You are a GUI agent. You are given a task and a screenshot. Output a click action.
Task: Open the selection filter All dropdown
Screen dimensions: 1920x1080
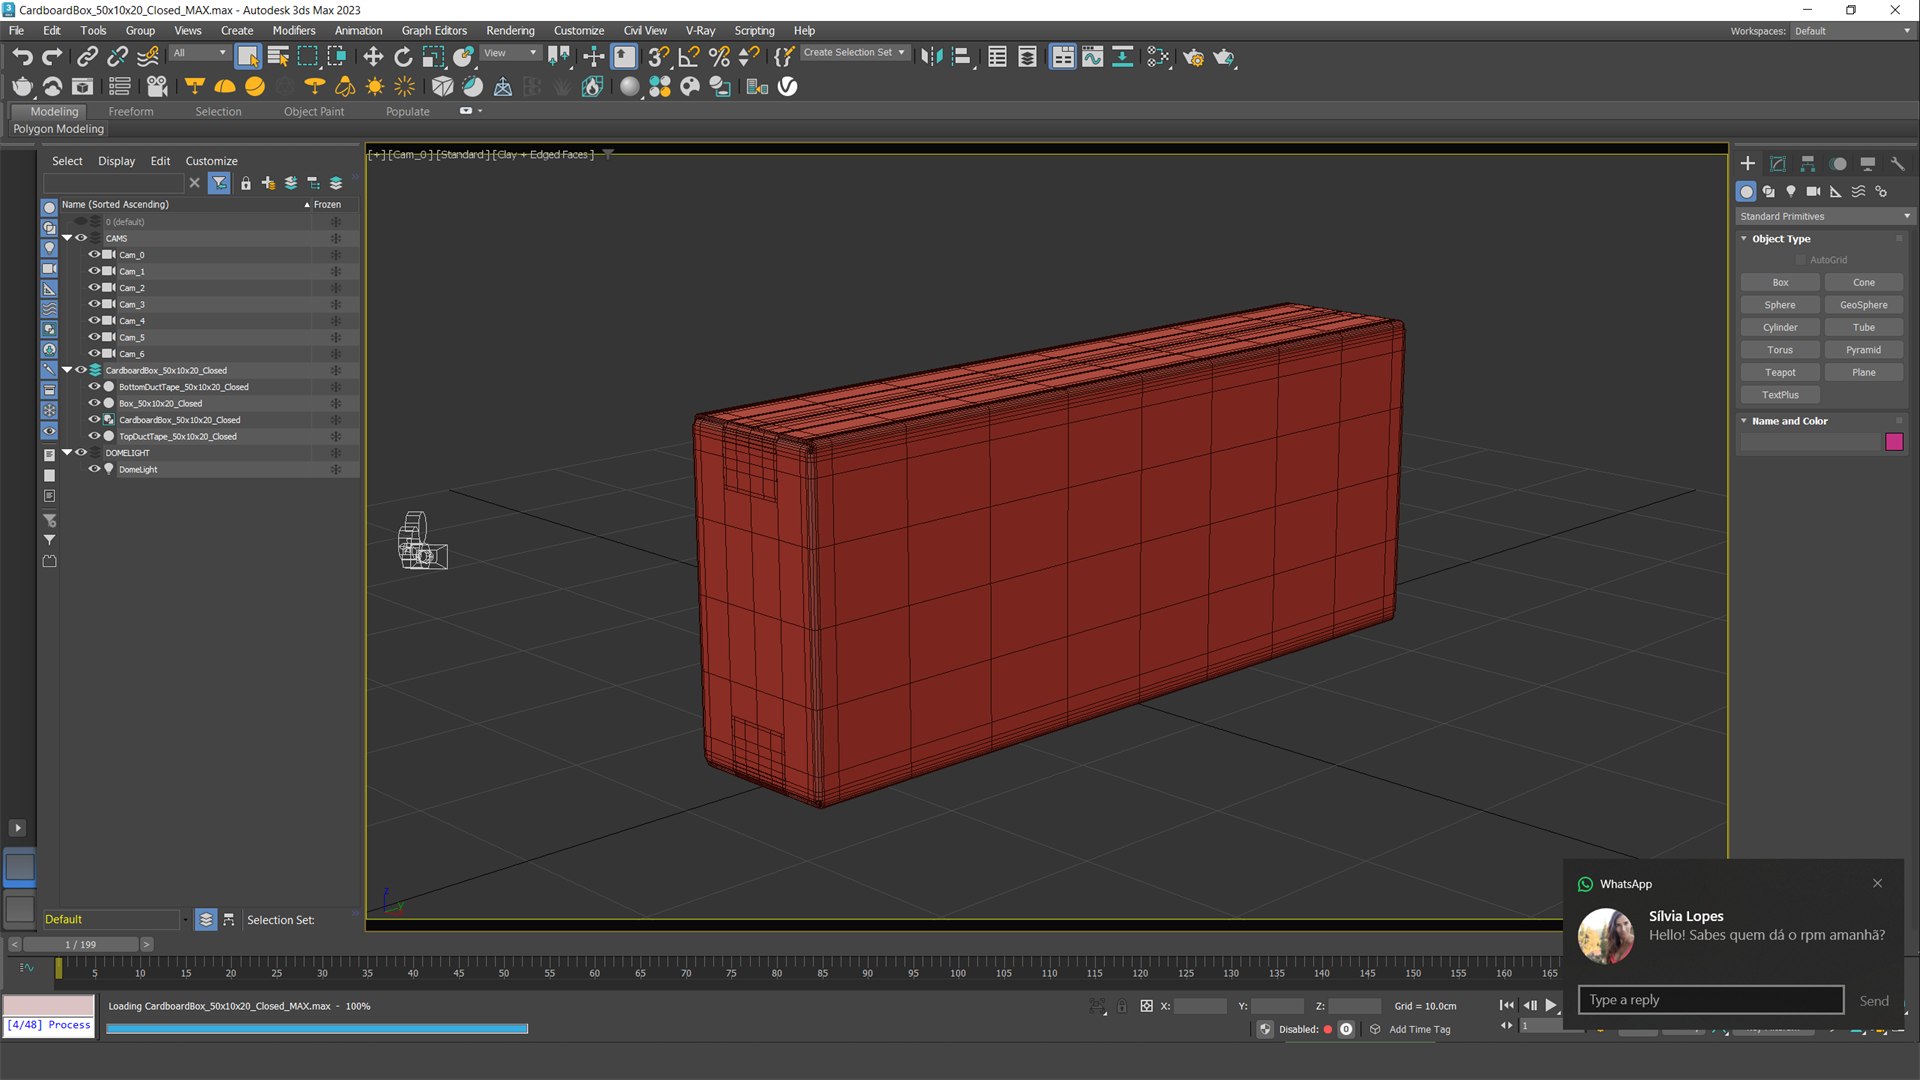point(200,53)
